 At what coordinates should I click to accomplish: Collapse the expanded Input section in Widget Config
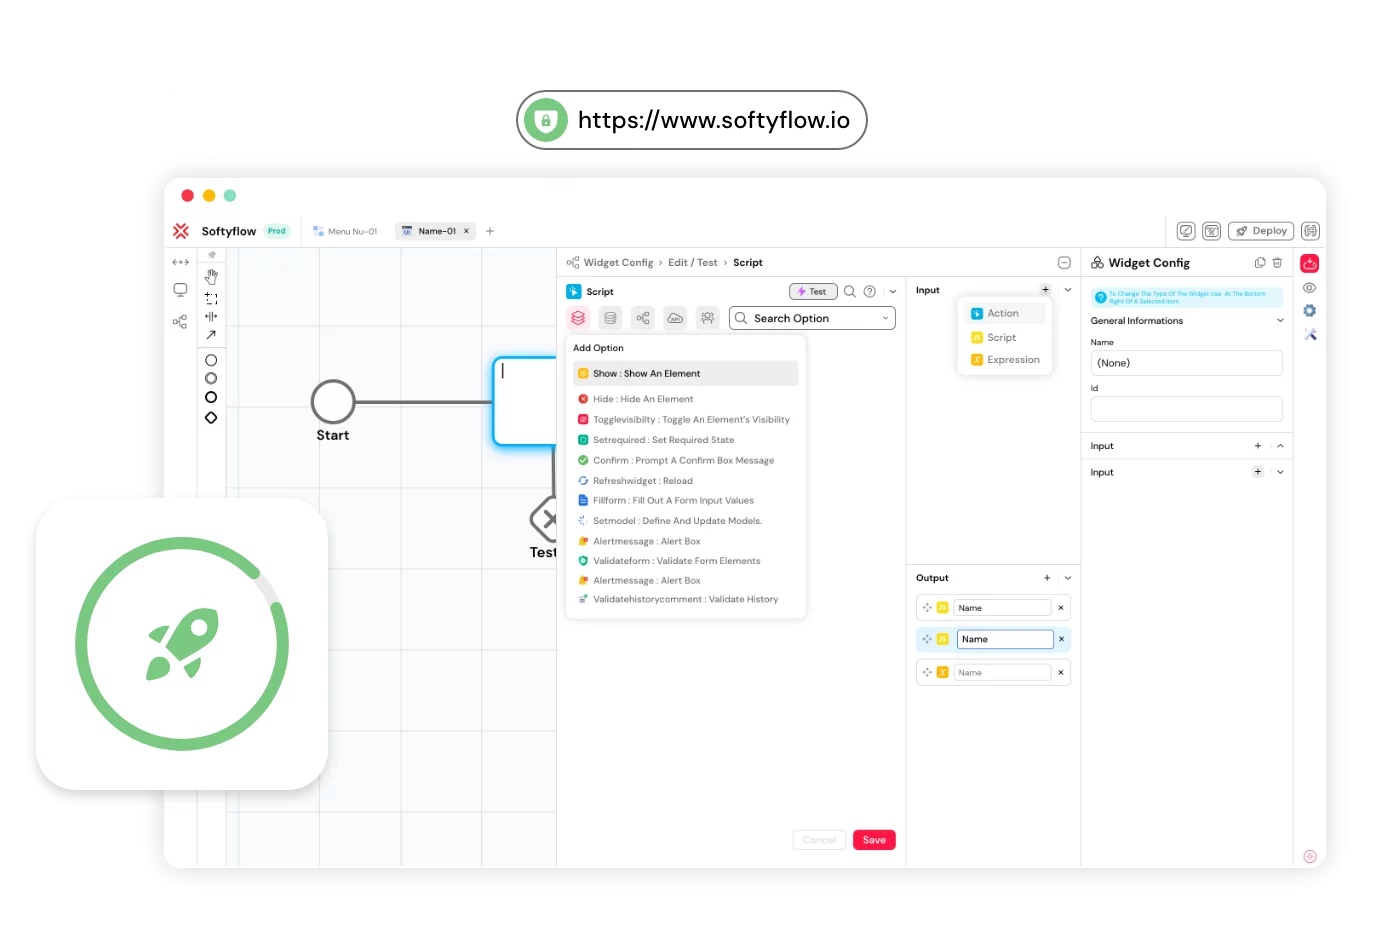[1280, 446]
